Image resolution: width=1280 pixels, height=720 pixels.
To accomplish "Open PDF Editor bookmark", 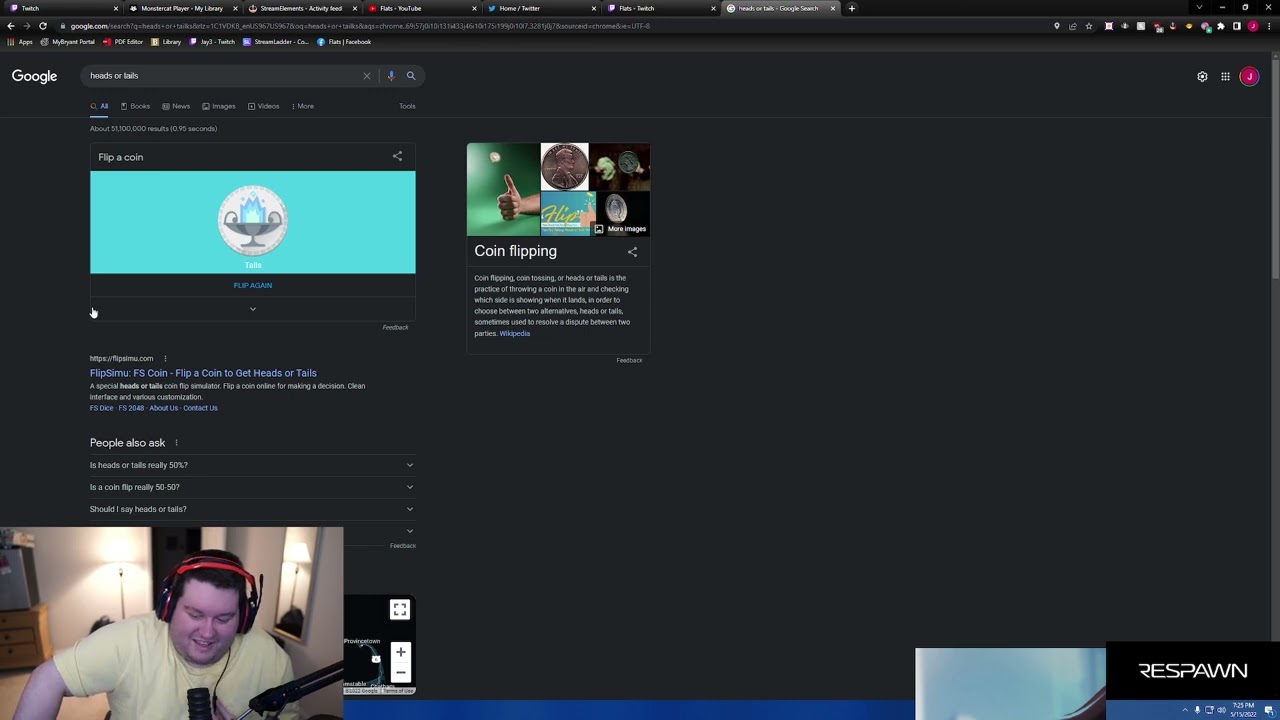I will point(123,42).
